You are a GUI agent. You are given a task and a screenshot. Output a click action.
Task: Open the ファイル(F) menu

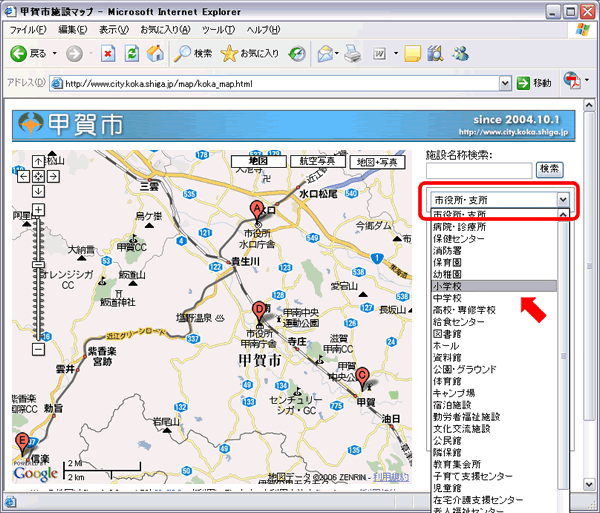28,29
